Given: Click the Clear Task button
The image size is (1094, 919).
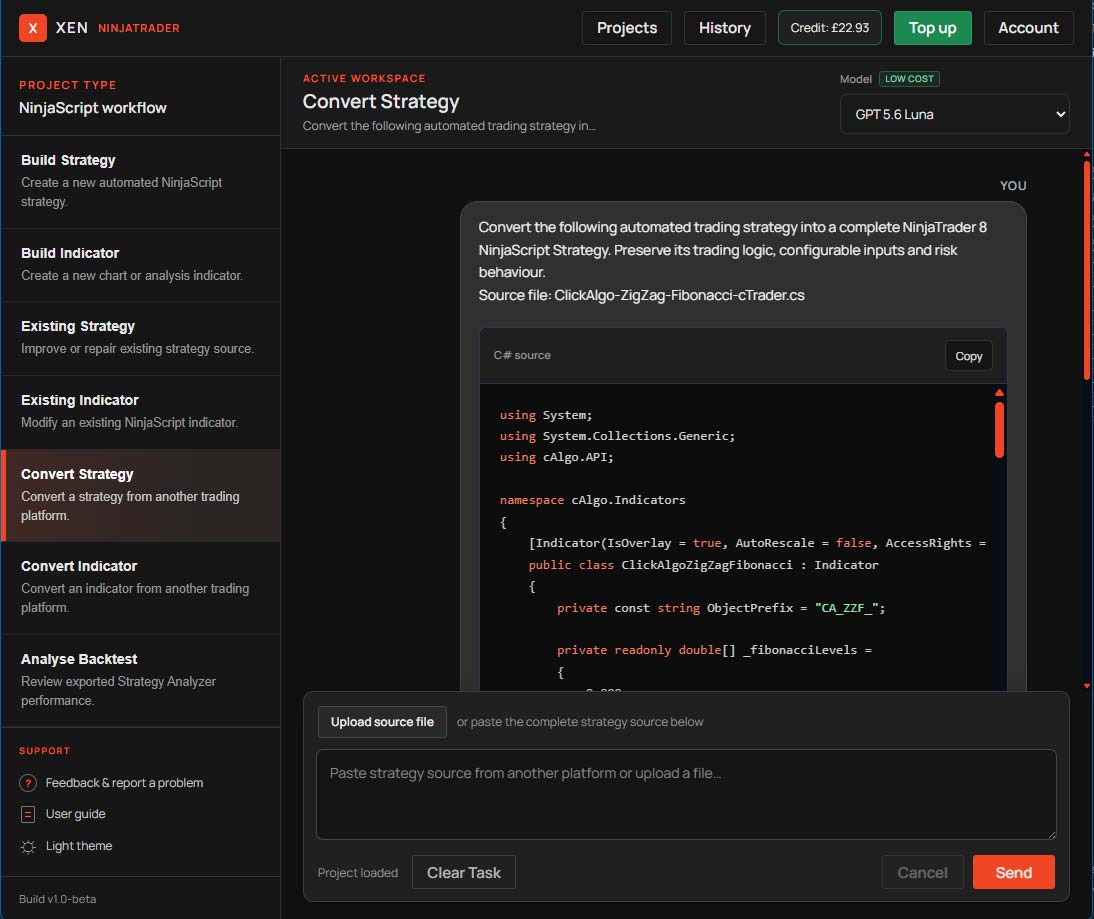Looking at the screenshot, I should click(x=463, y=872).
